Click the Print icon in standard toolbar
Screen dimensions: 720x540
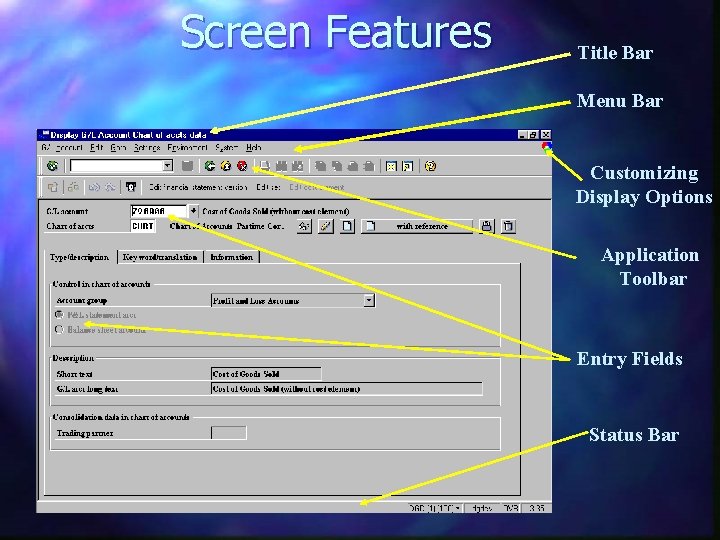[x=265, y=166]
